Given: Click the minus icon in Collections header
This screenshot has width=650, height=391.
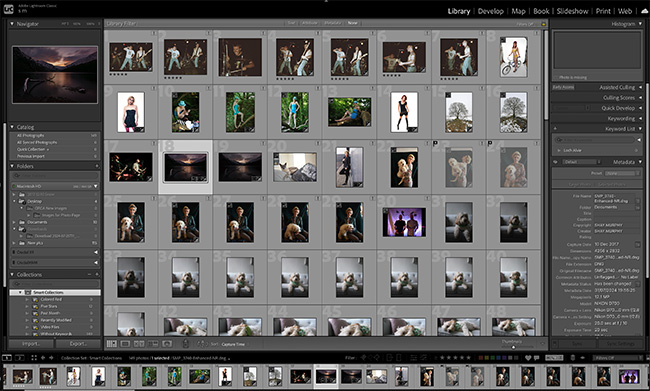Looking at the screenshot, I should click(89, 274).
